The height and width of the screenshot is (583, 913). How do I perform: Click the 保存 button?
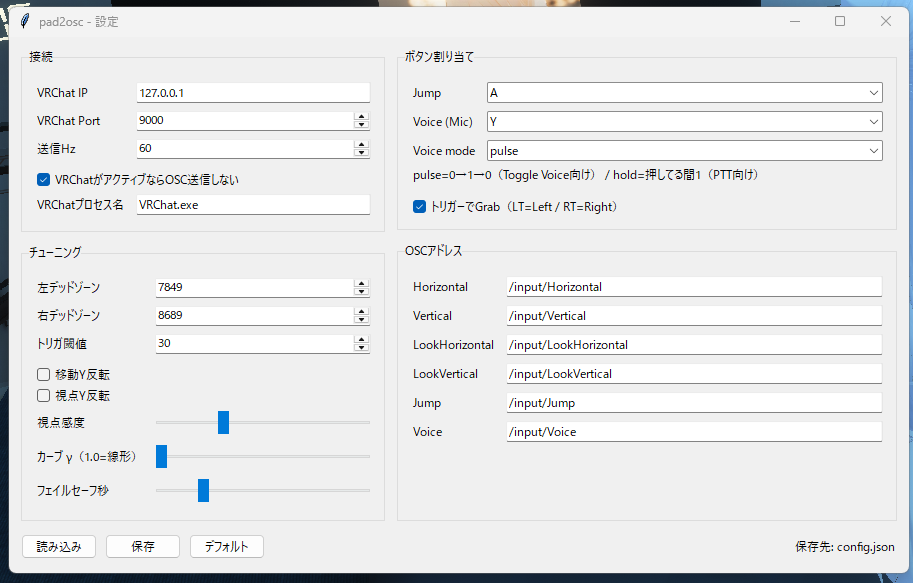143,547
